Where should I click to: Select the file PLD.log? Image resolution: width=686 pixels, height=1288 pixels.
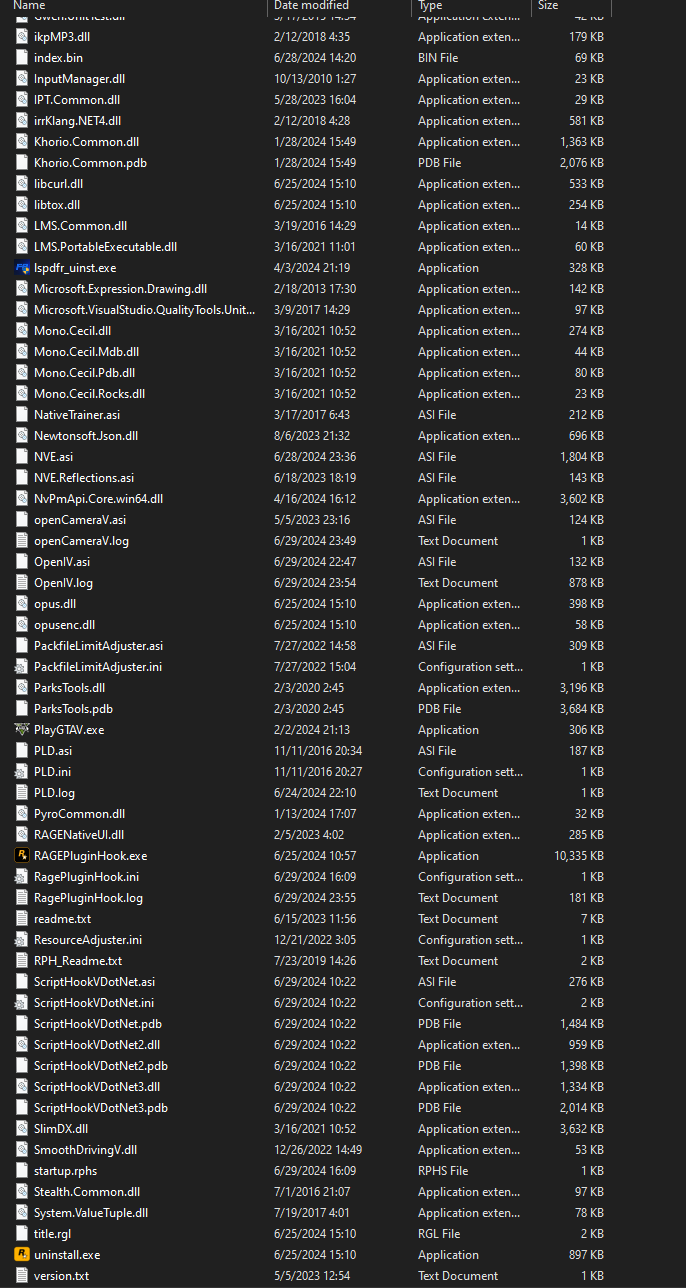54,793
